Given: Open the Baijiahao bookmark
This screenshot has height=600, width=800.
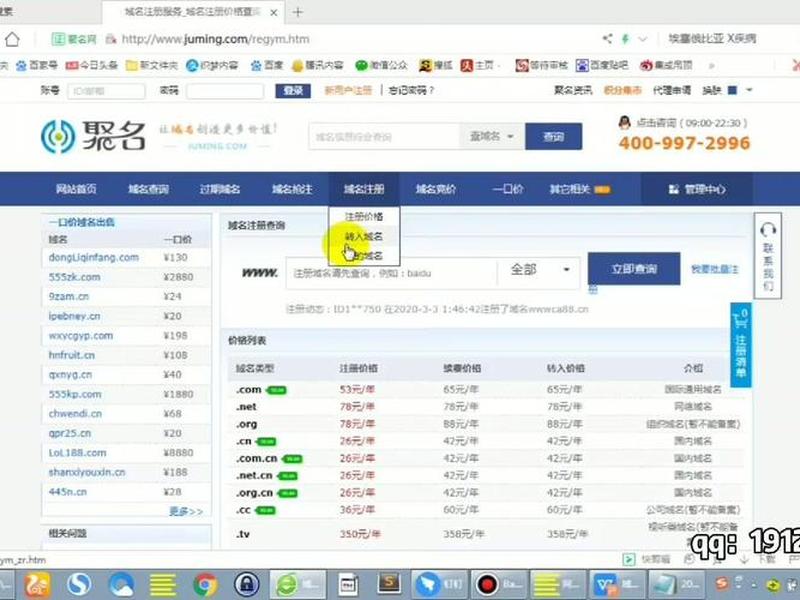Looking at the screenshot, I should click(x=36, y=65).
